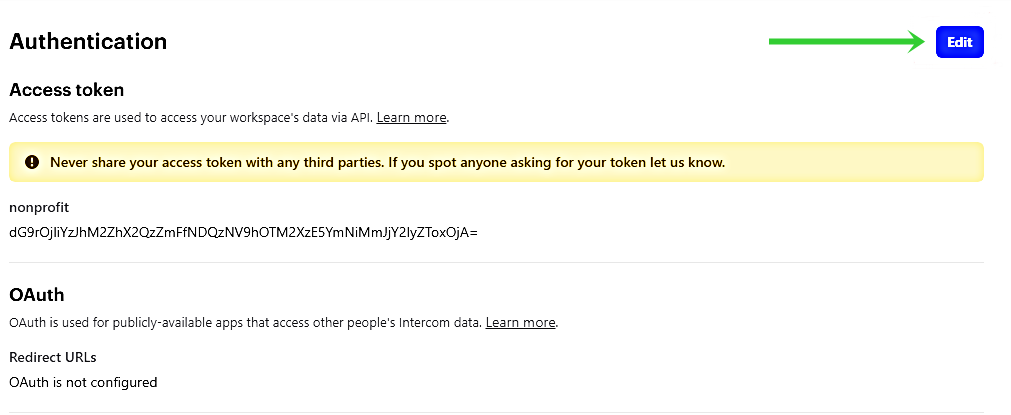Open Learn more link for access tokens

tap(411, 118)
